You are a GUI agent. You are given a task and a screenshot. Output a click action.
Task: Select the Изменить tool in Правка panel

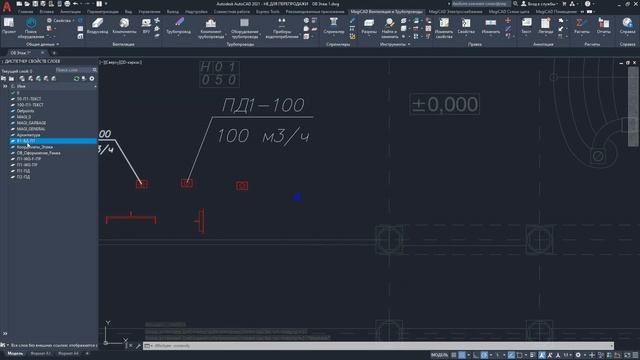[491, 26]
